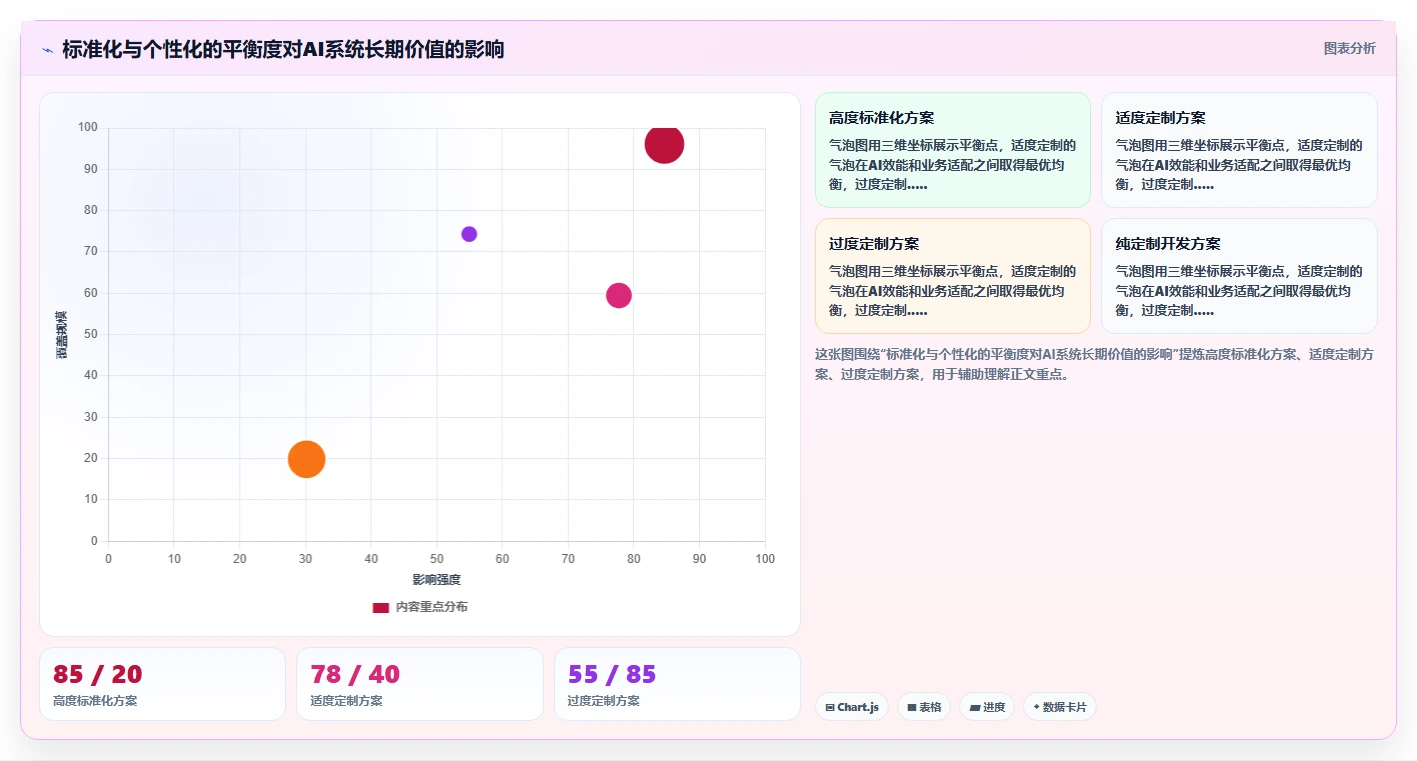1417x761 pixels.
Task: Click the 内容重点分布 legend label
Action: click(x=431, y=607)
